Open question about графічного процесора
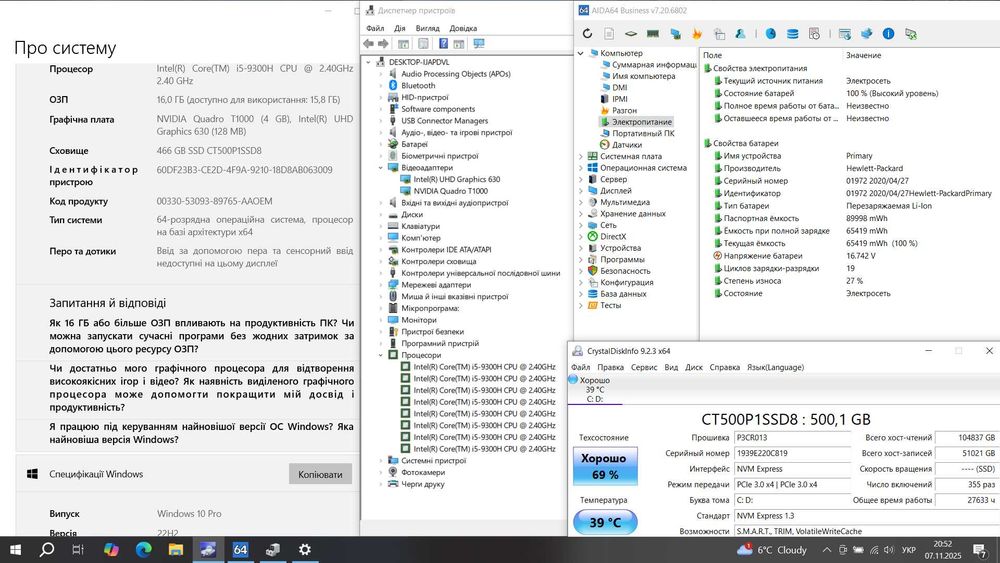Viewport: 1000px width, 563px height. tap(202, 388)
